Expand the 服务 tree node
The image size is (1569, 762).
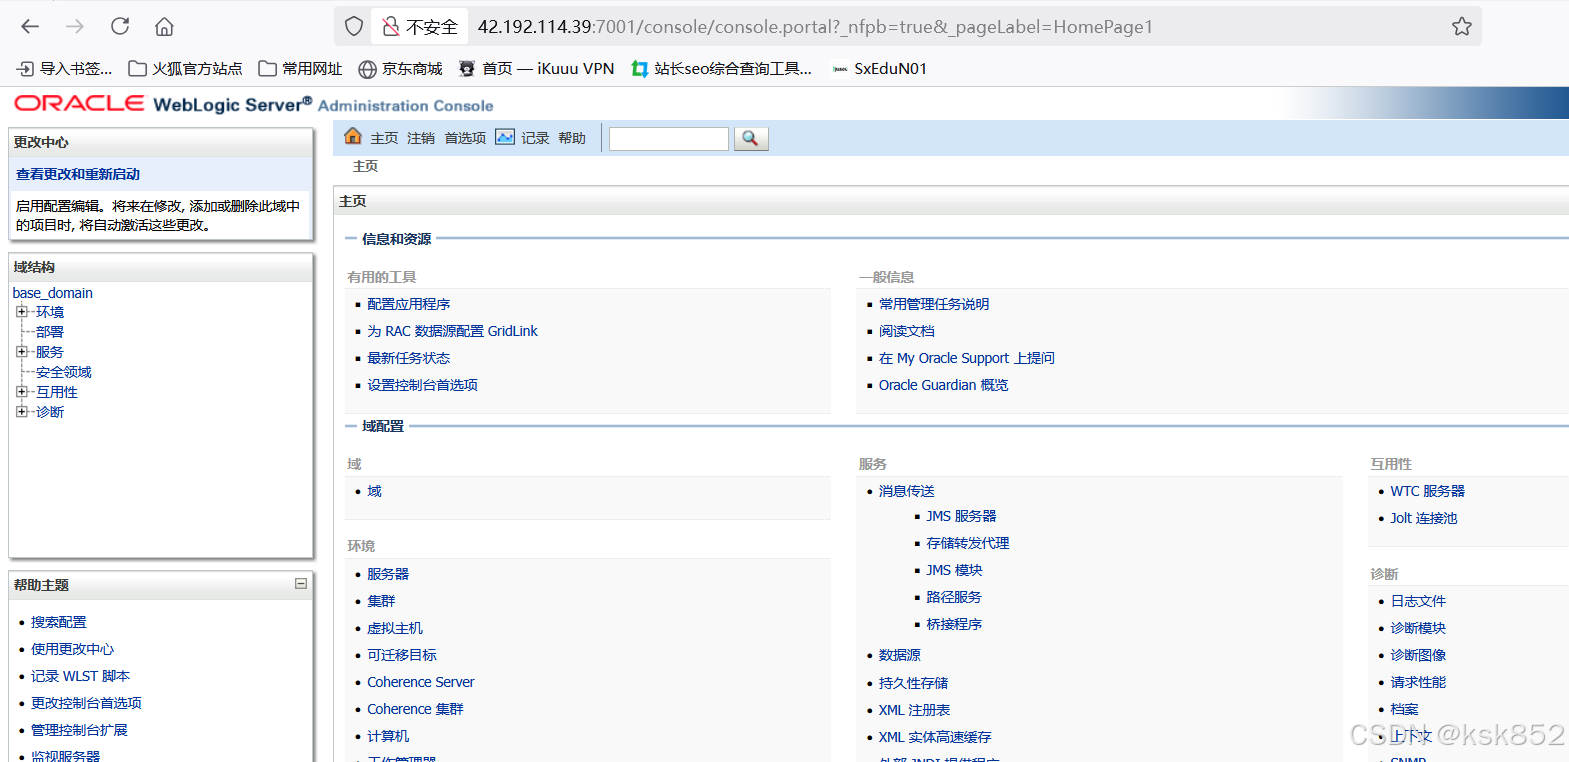pyautogui.click(x=22, y=352)
